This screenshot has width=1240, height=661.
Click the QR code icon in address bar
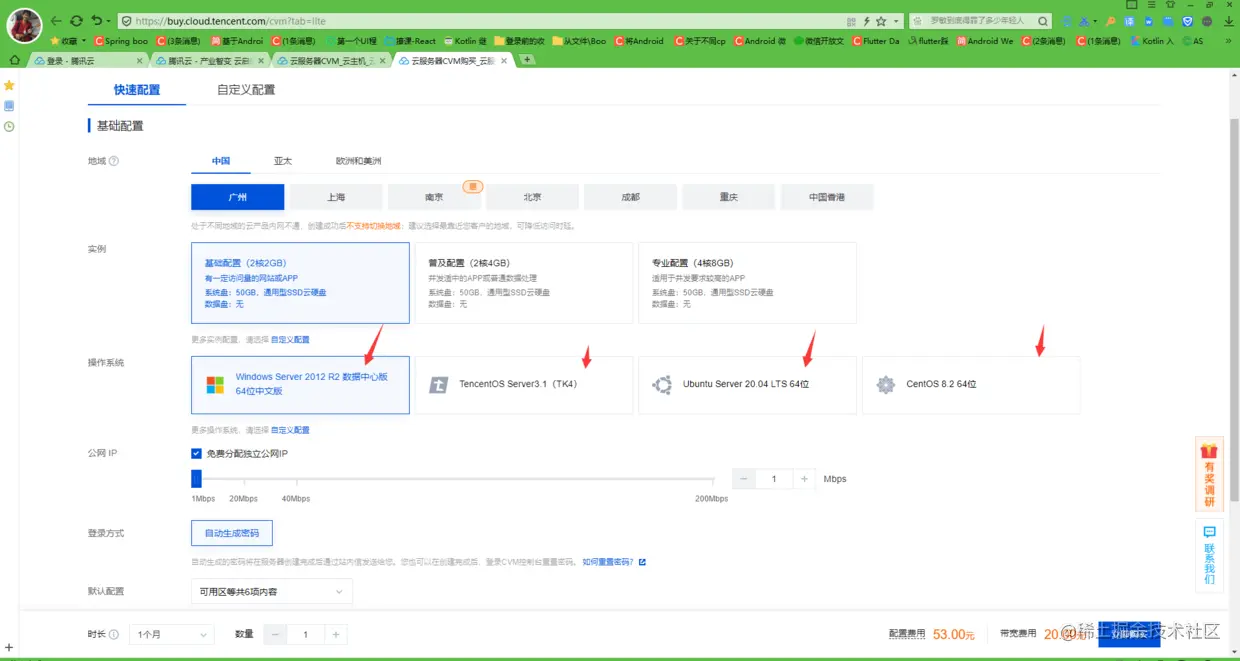click(851, 21)
